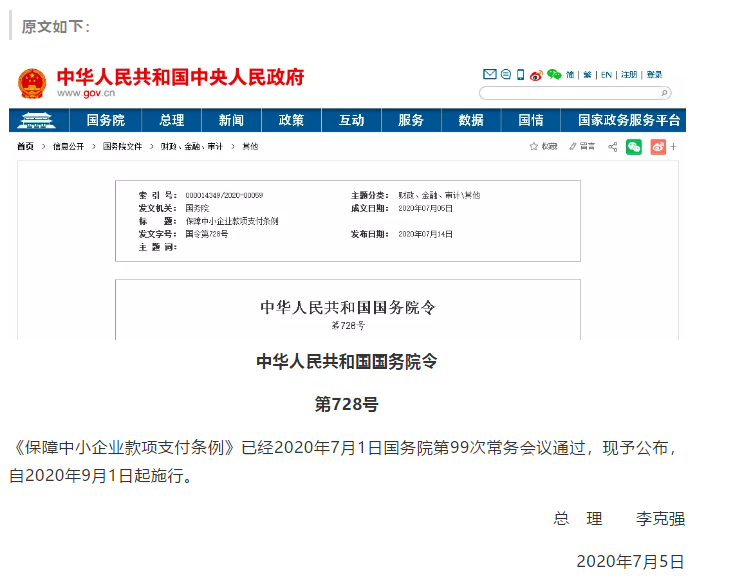731x582 pixels.
Task: Click the envelope mail icon in header
Action: [490, 74]
